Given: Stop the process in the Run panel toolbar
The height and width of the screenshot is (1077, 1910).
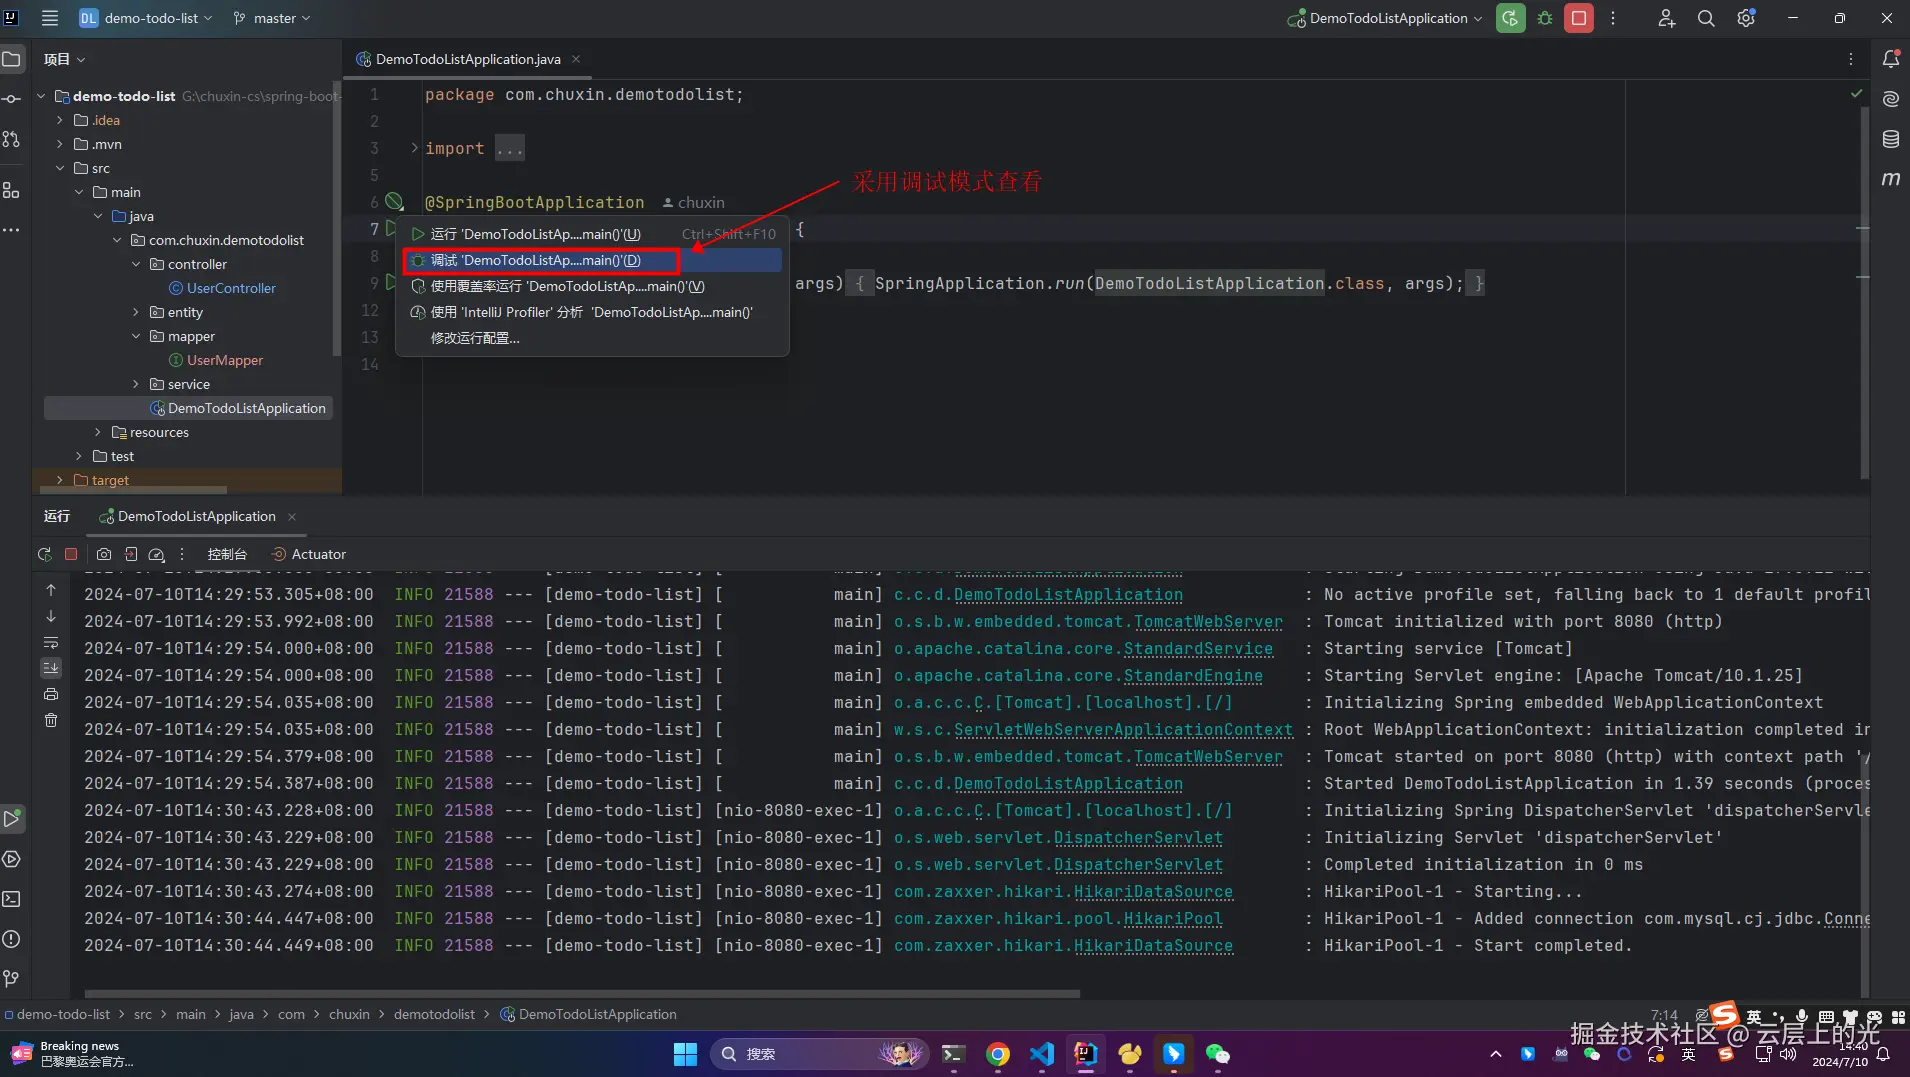Looking at the screenshot, I should [71, 554].
